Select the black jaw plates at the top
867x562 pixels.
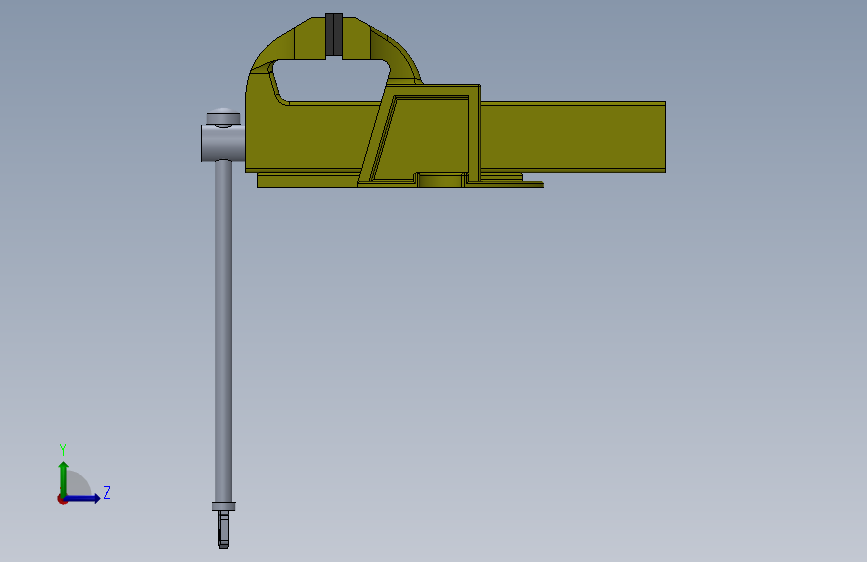coord(334,35)
